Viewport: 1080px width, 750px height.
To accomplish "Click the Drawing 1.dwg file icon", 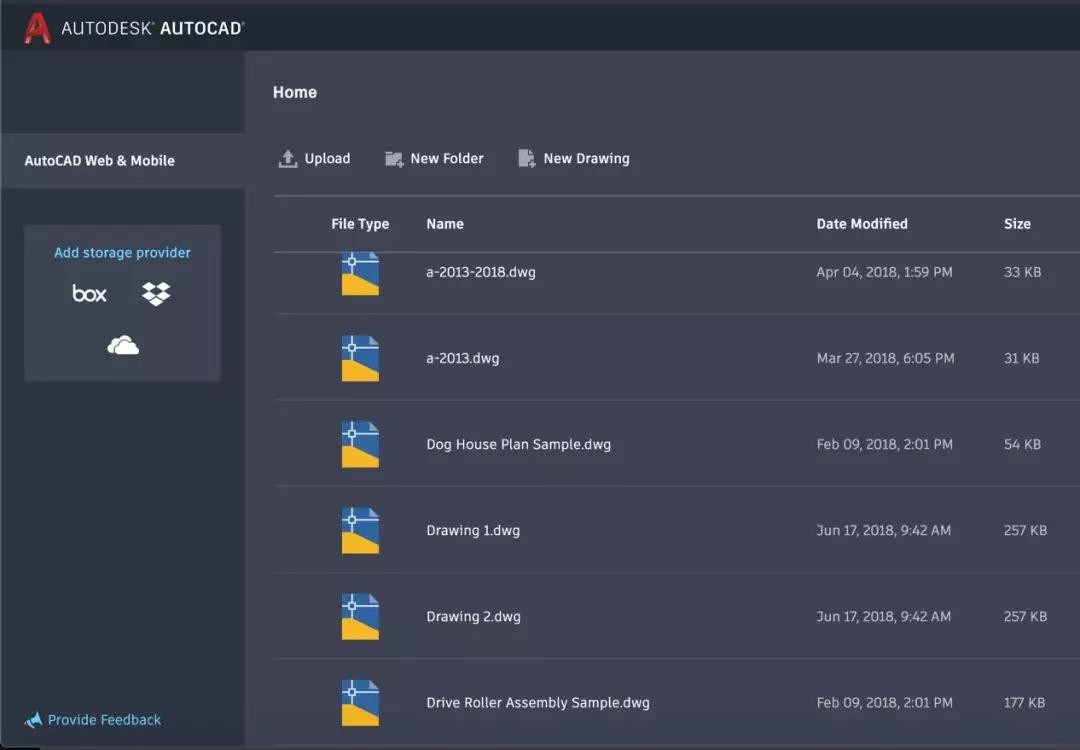I will click(x=360, y=530).
